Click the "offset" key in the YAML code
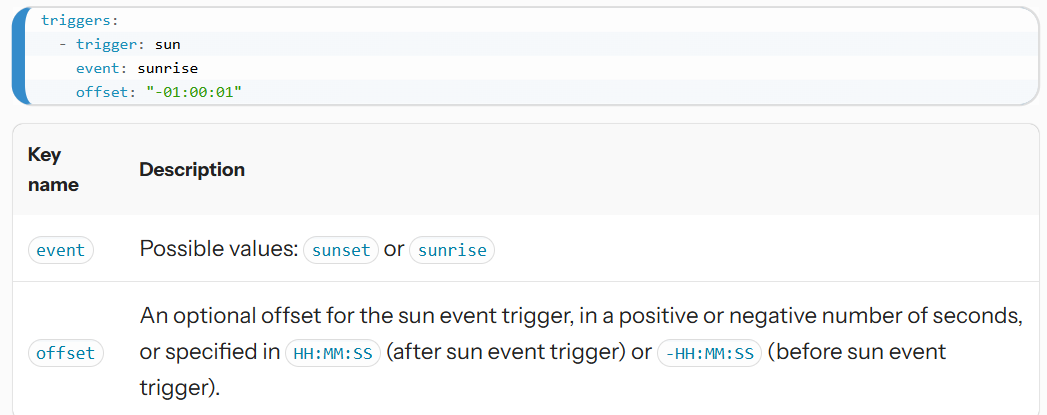The image size is (1047, 415). [x=102, y=92]
